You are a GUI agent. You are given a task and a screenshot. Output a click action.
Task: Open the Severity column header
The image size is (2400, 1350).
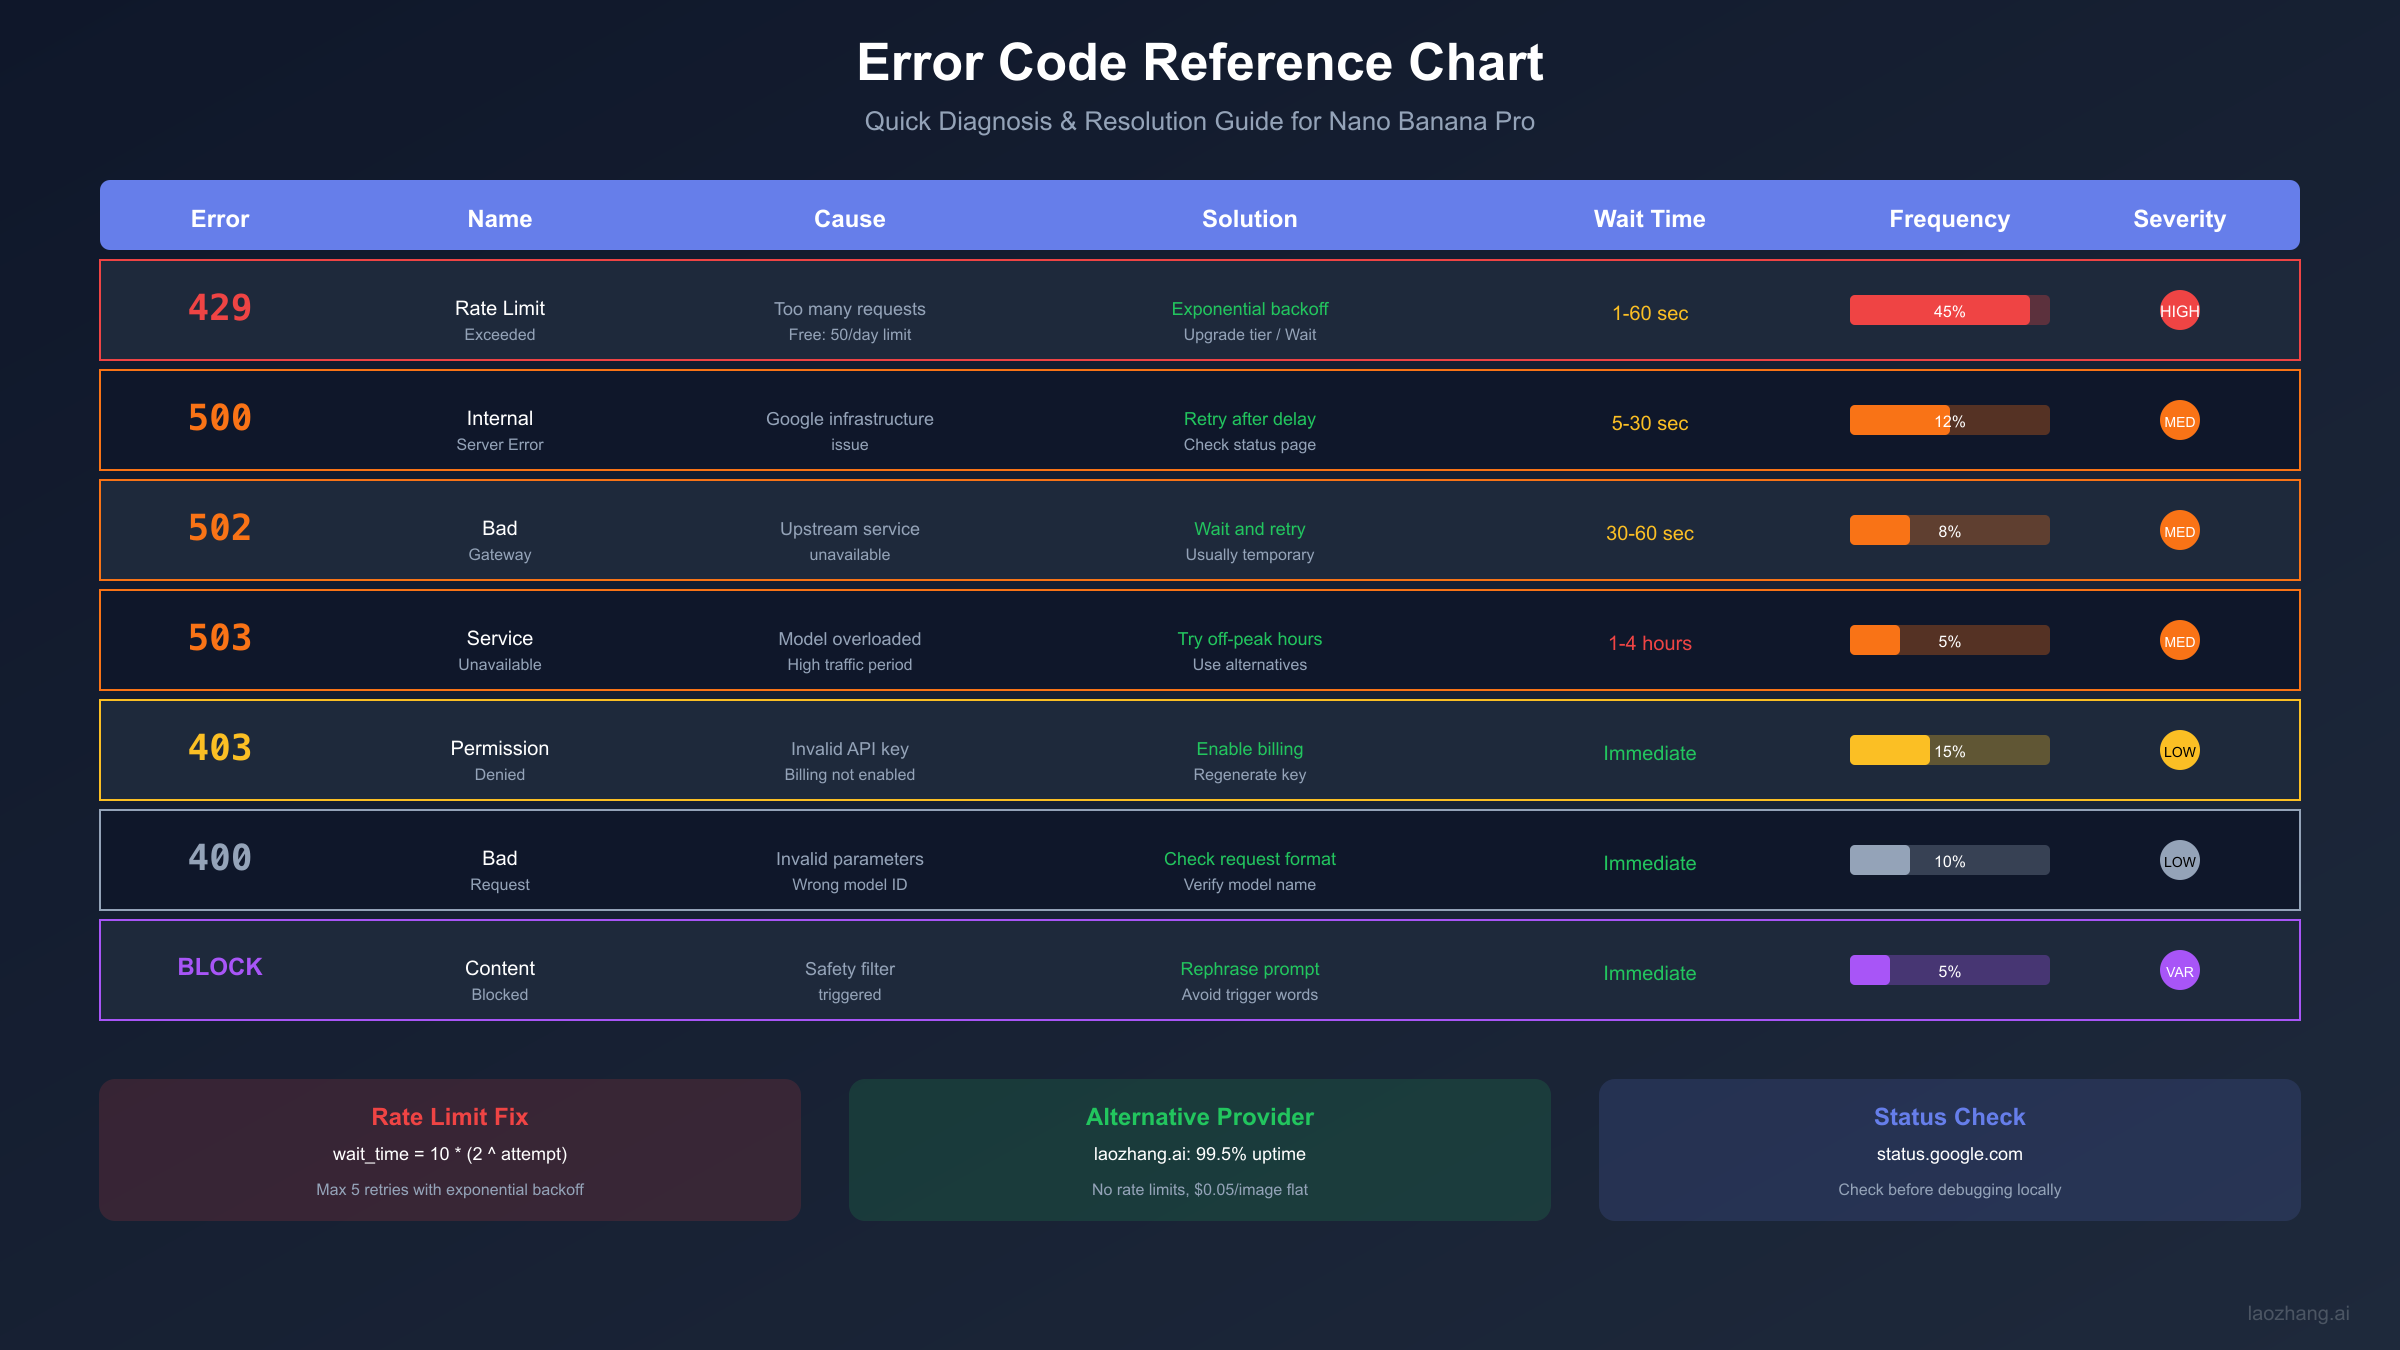point(2179,218)
